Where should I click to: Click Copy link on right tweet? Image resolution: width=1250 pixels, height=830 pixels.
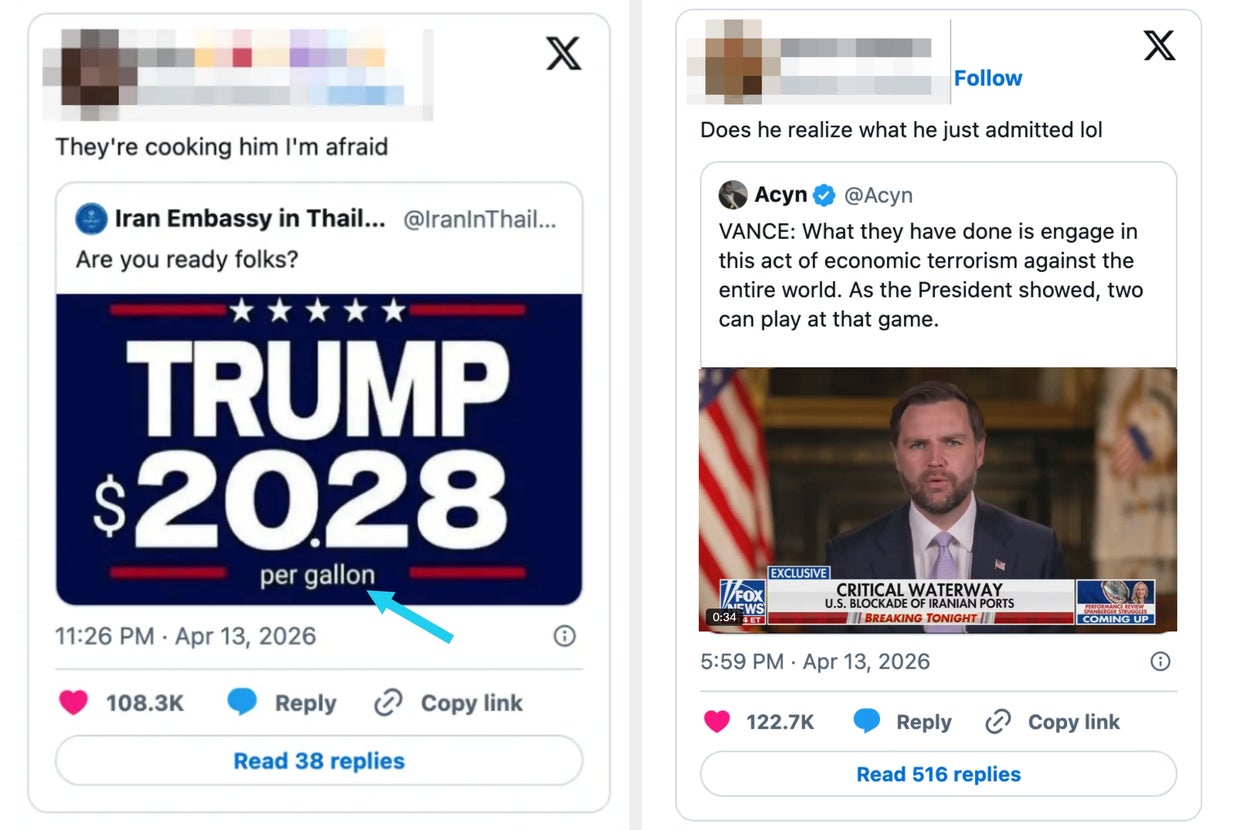[x=1073, y=722]
